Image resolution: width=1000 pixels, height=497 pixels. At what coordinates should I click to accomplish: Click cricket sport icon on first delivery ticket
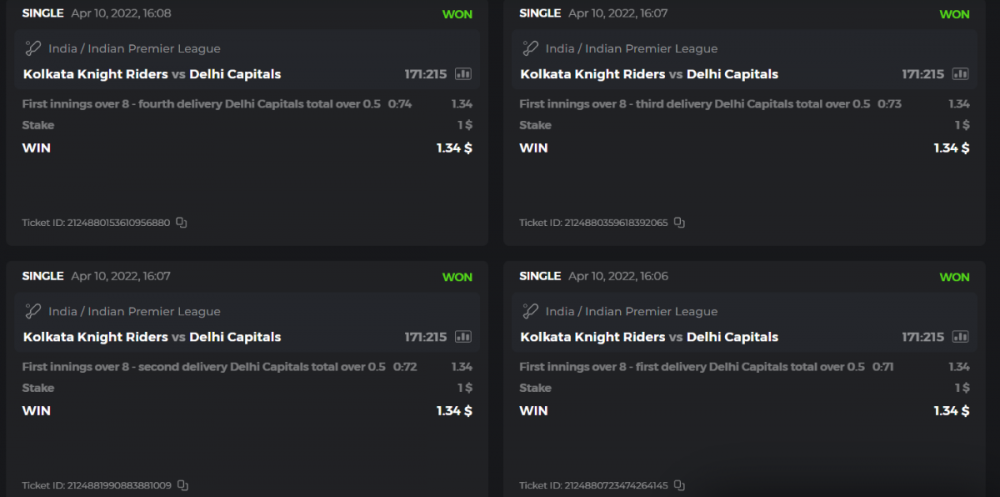530,311
